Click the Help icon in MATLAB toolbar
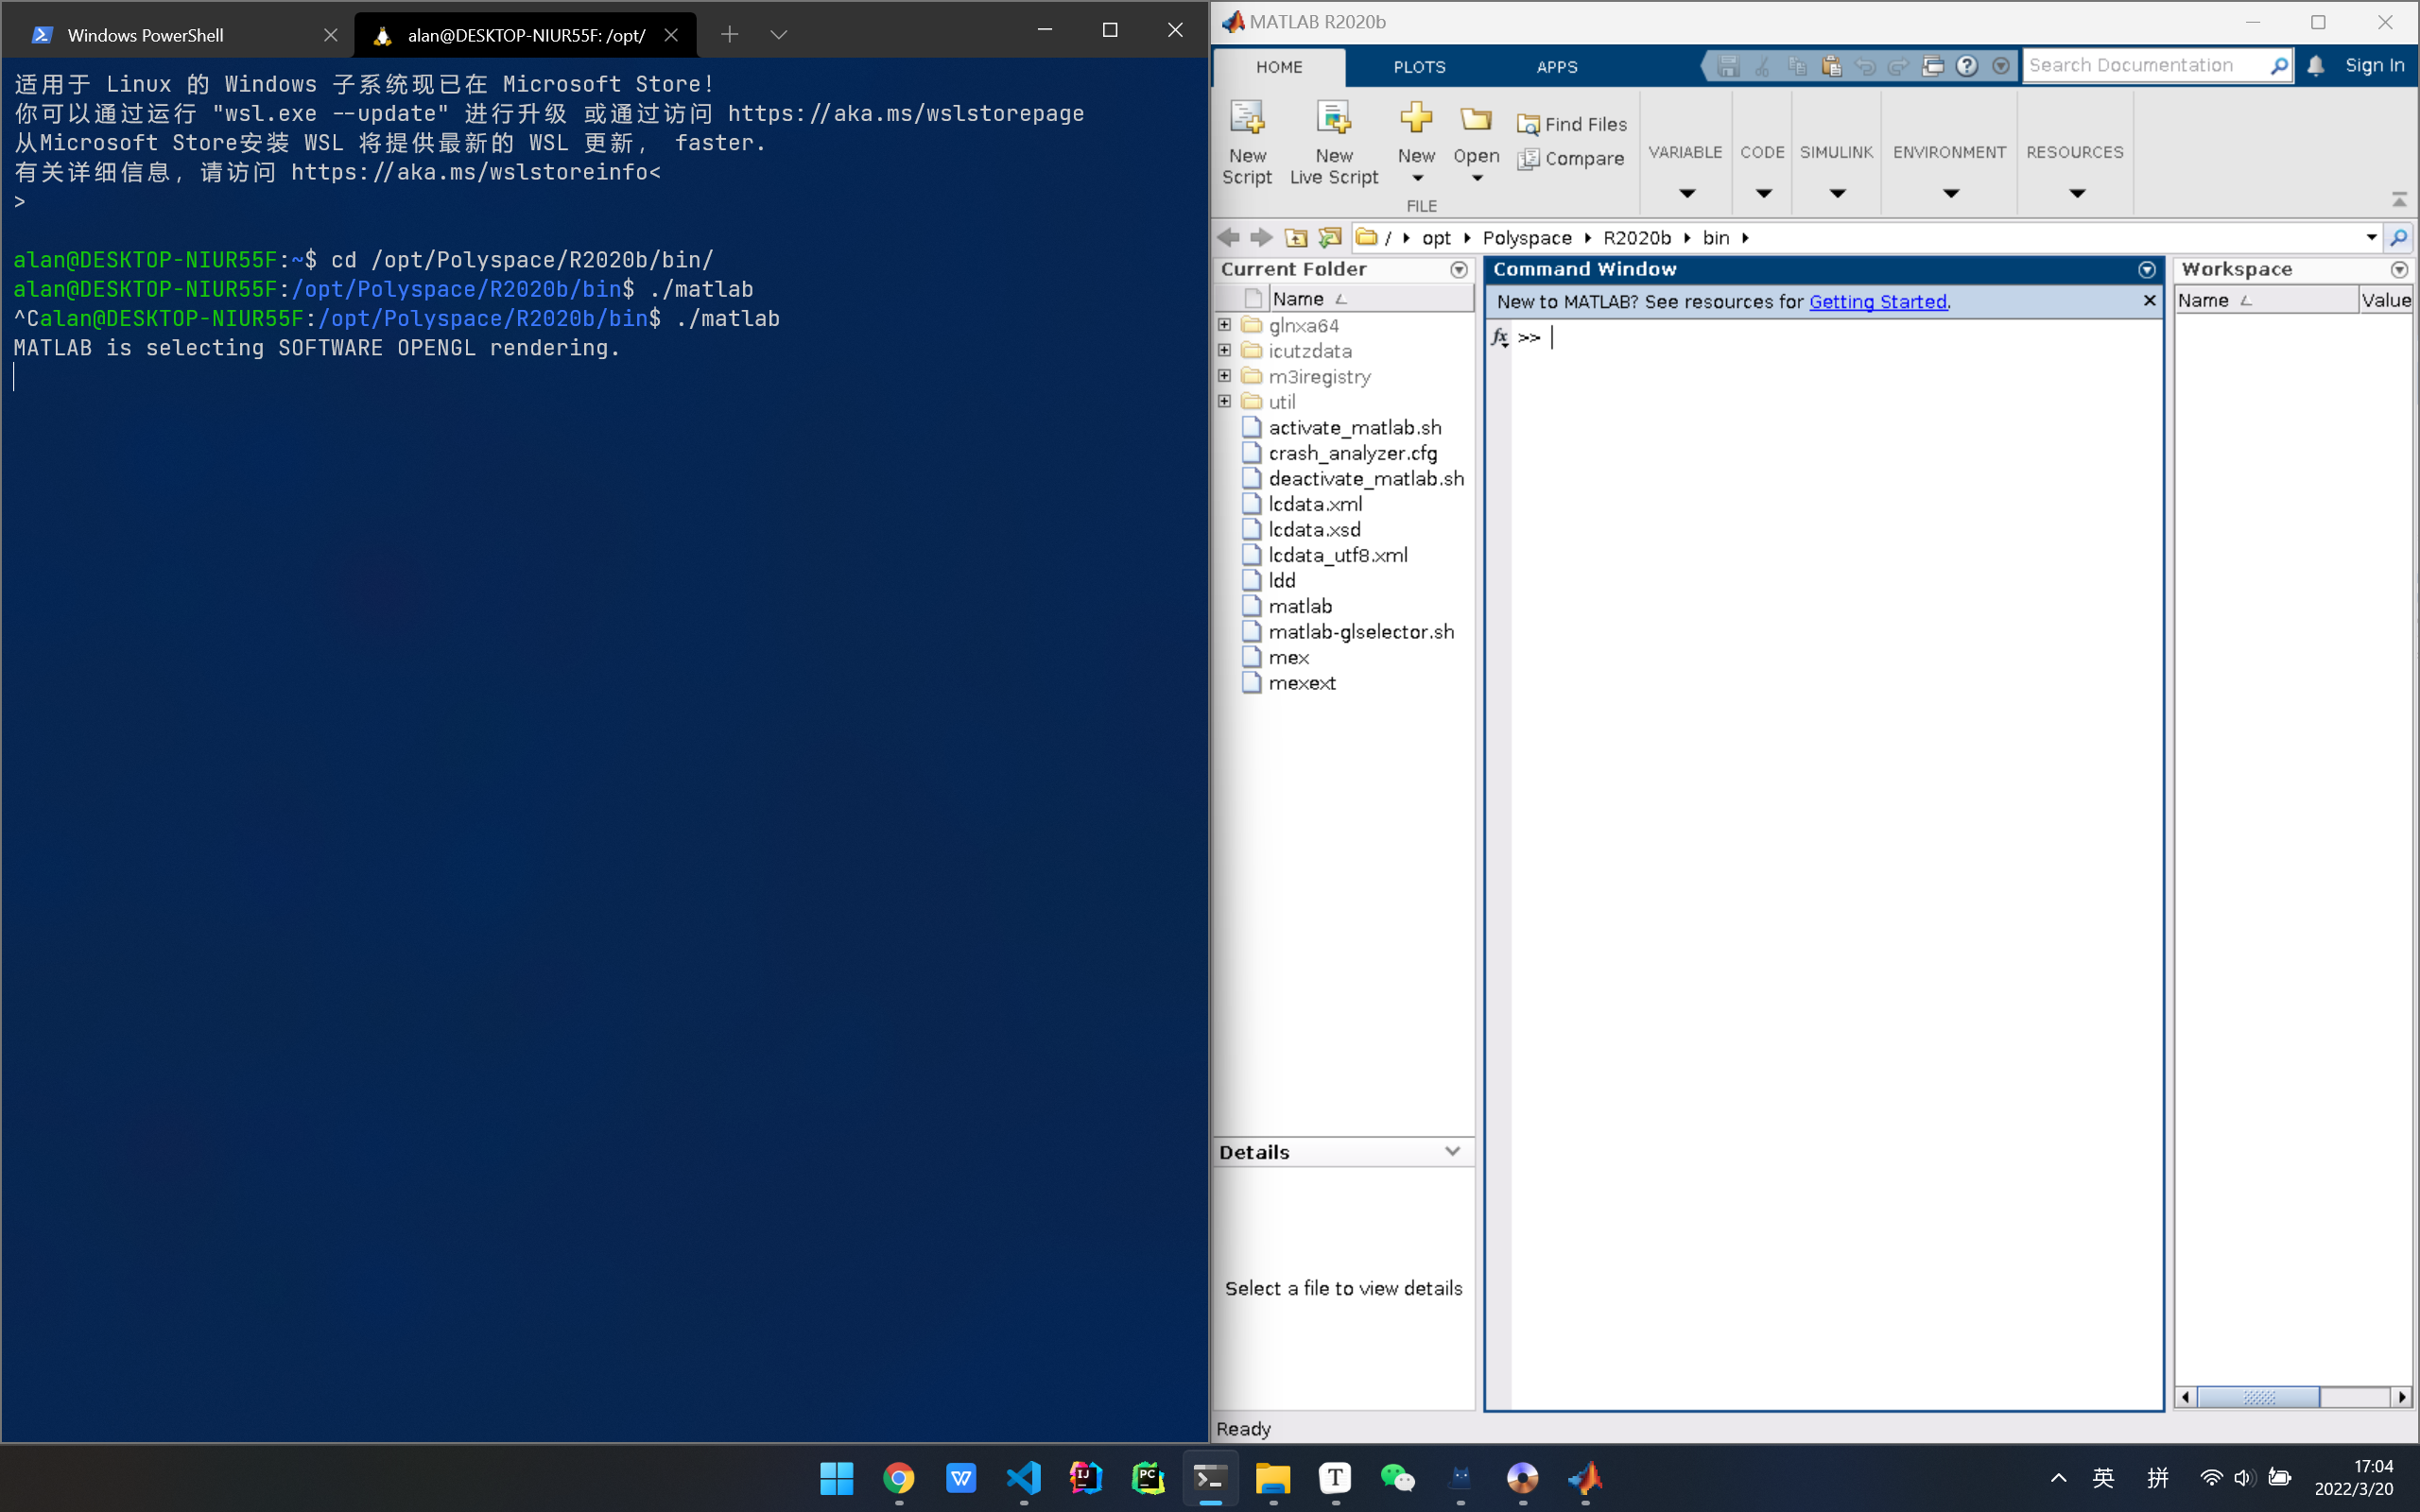 [x=1967, y=66]
